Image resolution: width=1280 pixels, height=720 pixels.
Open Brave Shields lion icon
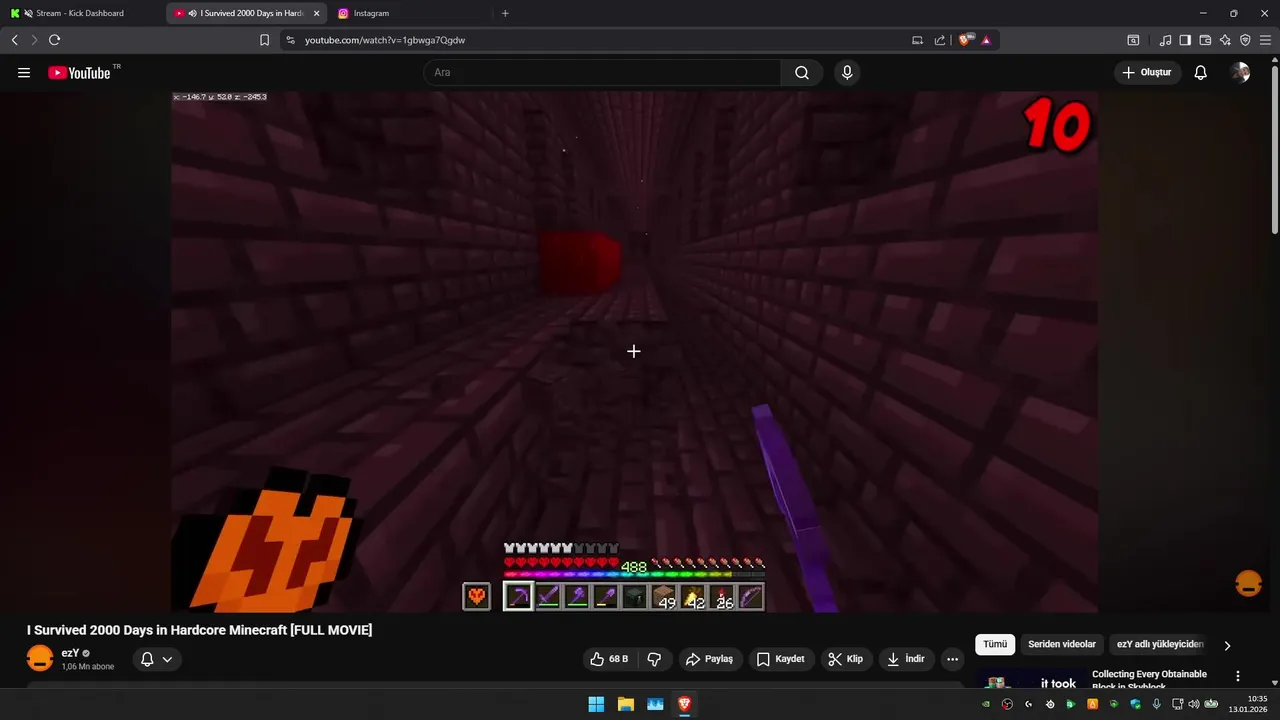coord(965,40)
